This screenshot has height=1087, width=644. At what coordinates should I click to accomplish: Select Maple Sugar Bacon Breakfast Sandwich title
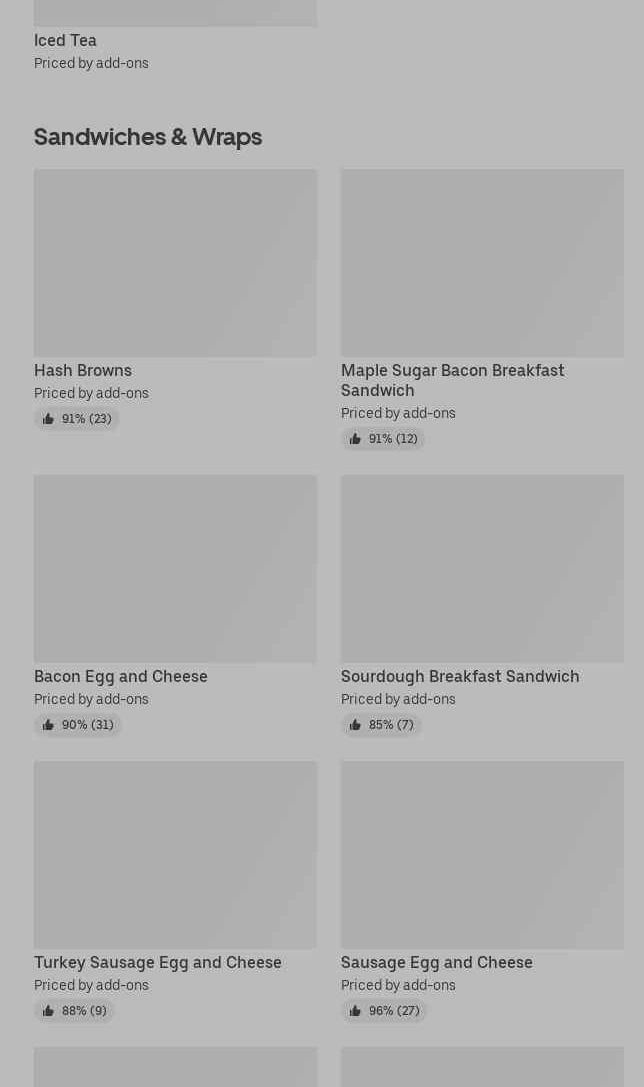coord(452,380)
